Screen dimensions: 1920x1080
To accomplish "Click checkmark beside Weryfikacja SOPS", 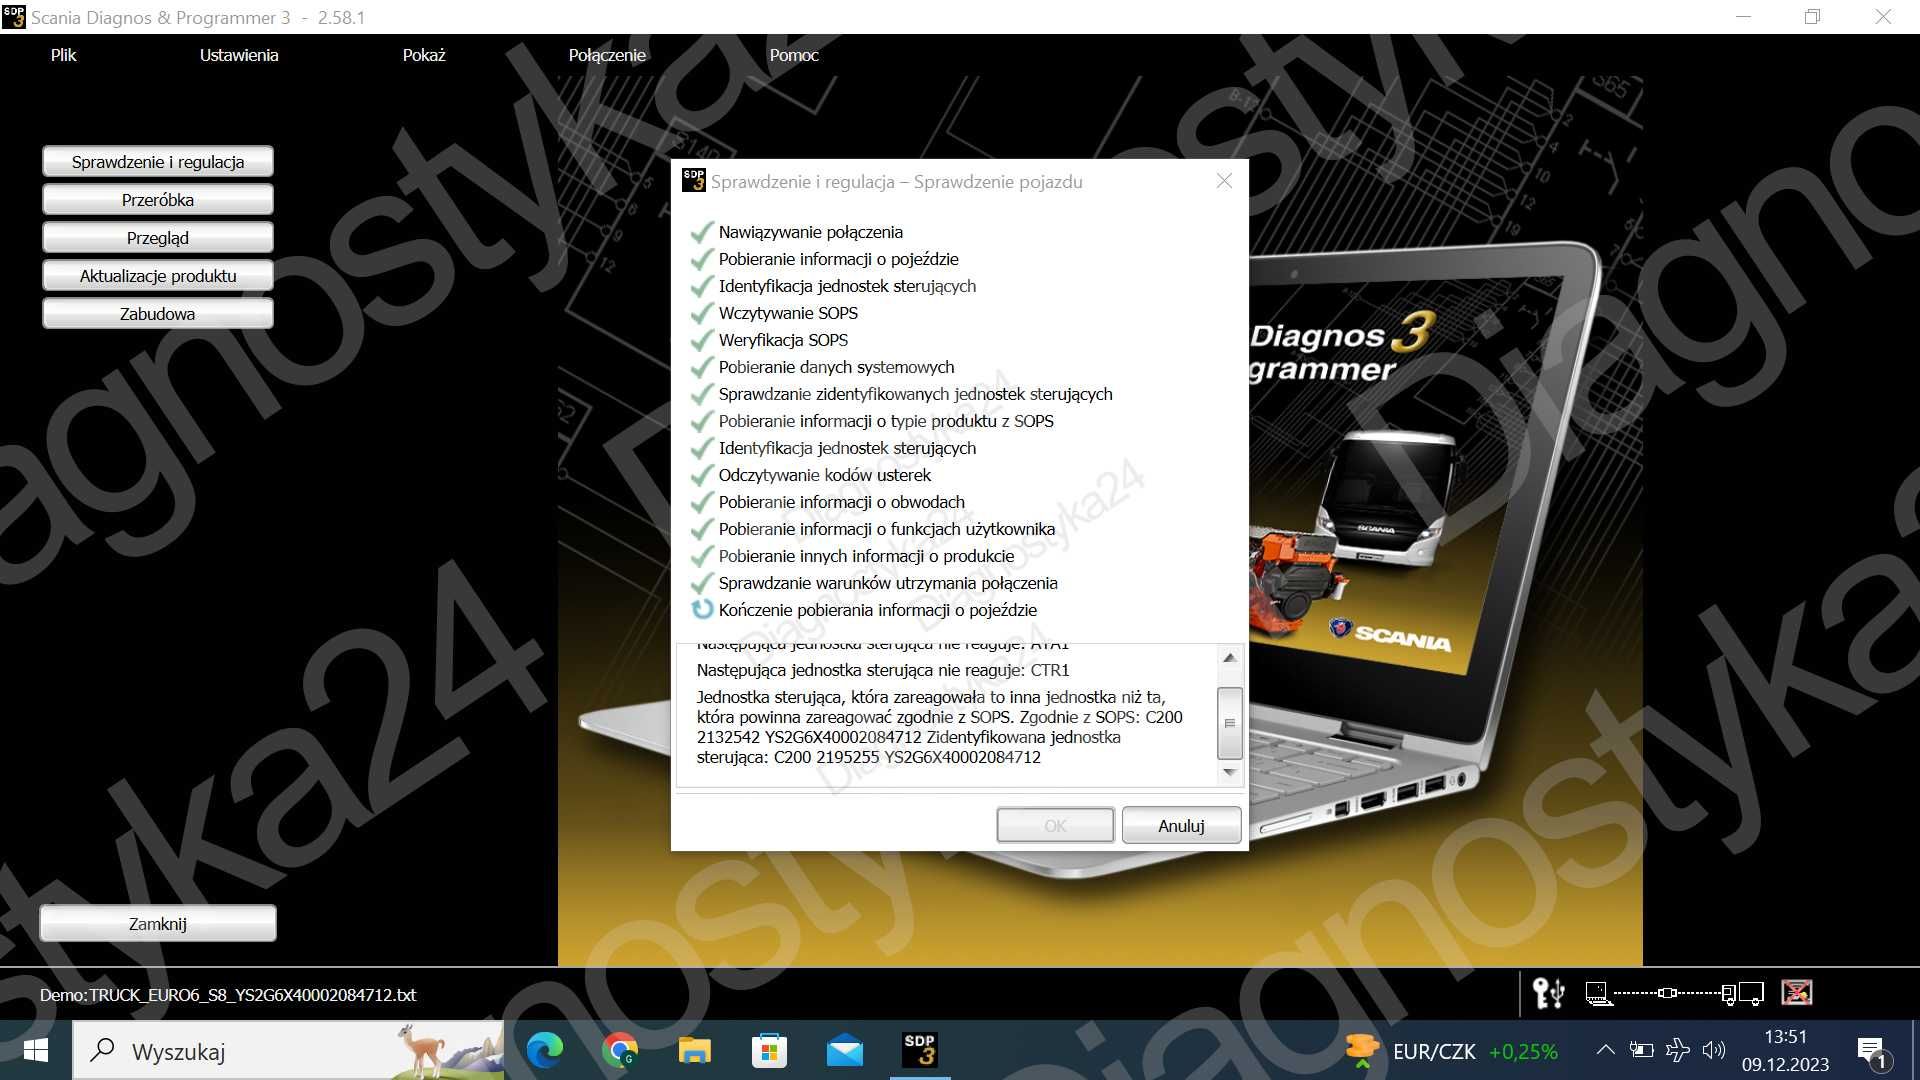I will coord(702,340).
